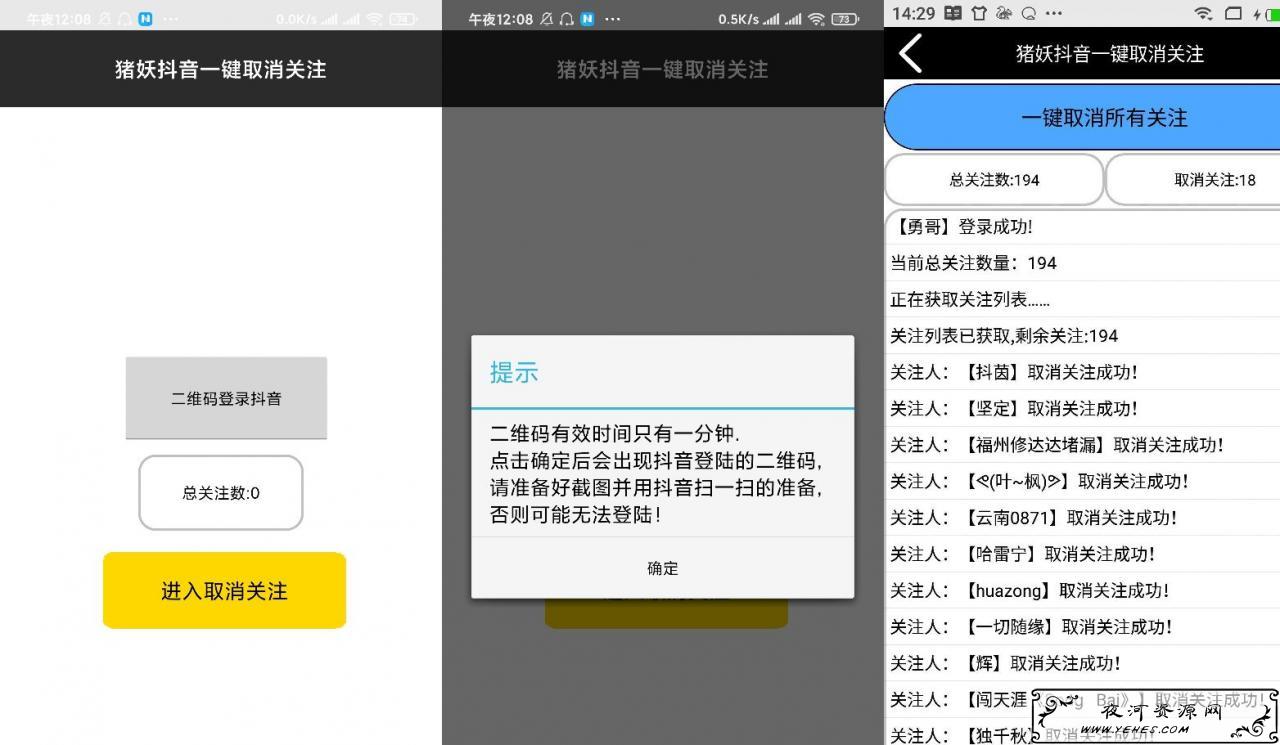The image size is (1280, 745).
Task: Tap the blue N app icon in the left status bar
Action: [146, 18]
